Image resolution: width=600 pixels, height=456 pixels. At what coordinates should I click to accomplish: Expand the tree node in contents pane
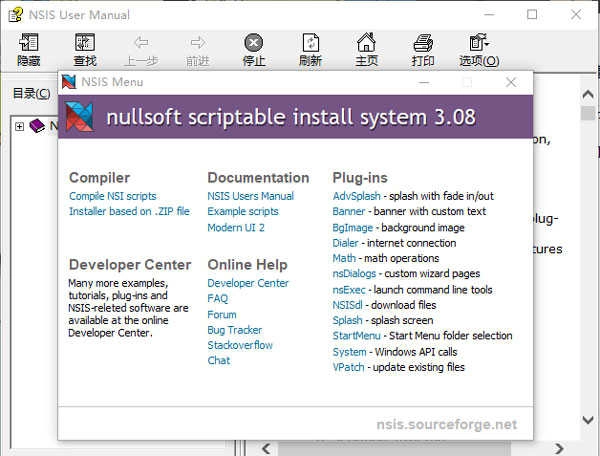[19, 126]
